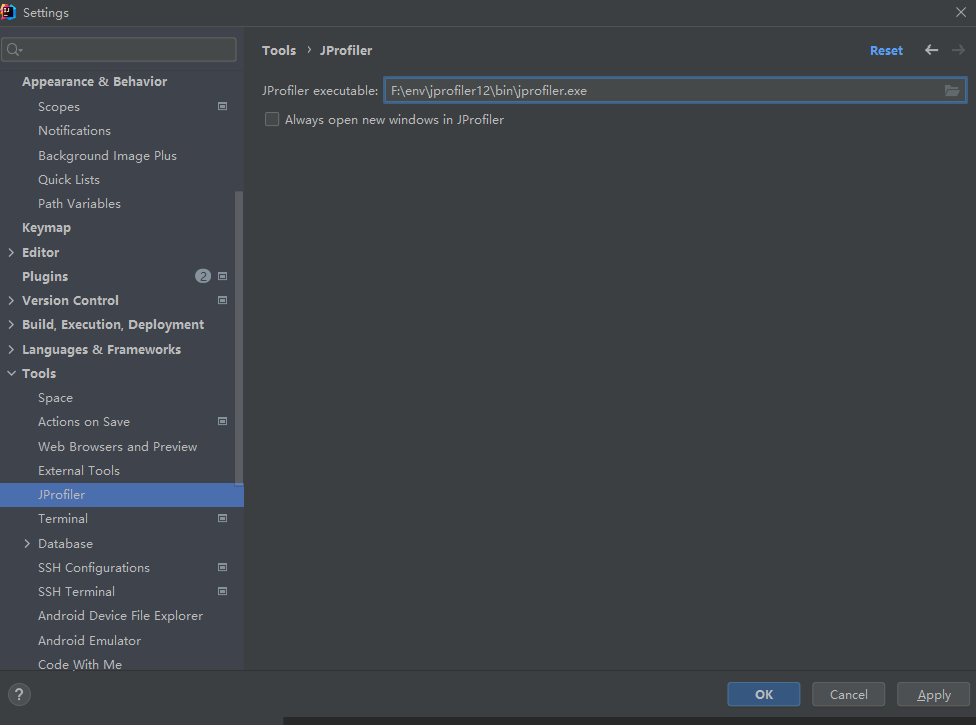
Task: Select Android Device File Explorer
Action: coord(120,615)
